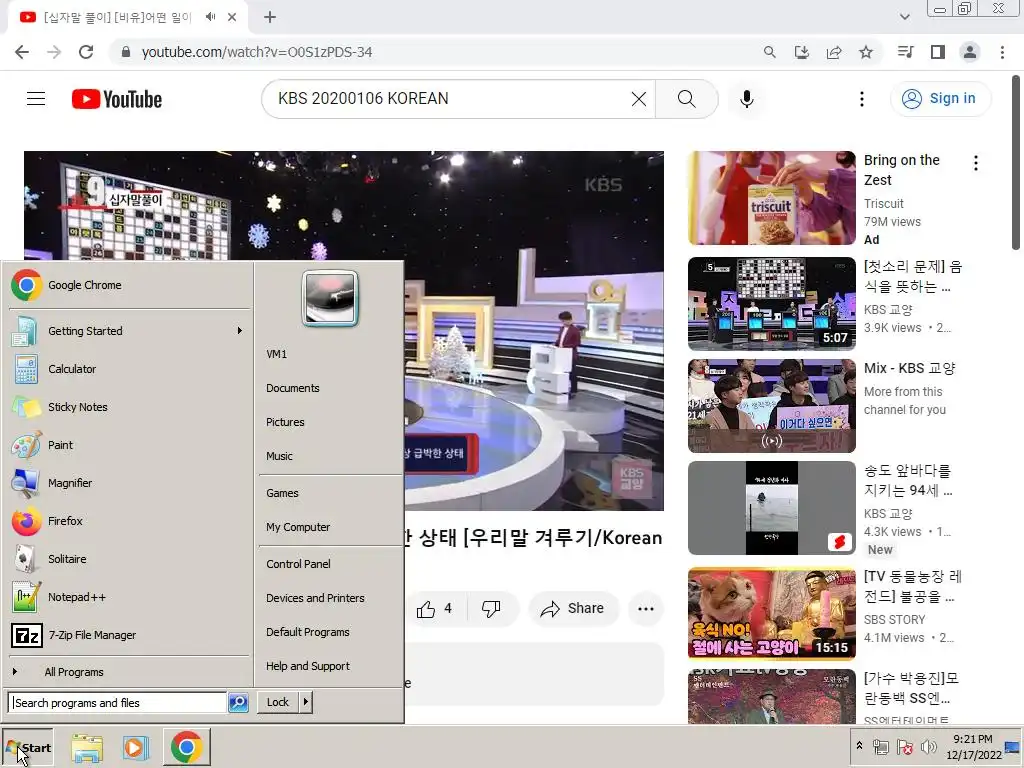Open Chrome zoom search icon in address bar
This screenshot has width=1024, height=768.
point(770,52)
